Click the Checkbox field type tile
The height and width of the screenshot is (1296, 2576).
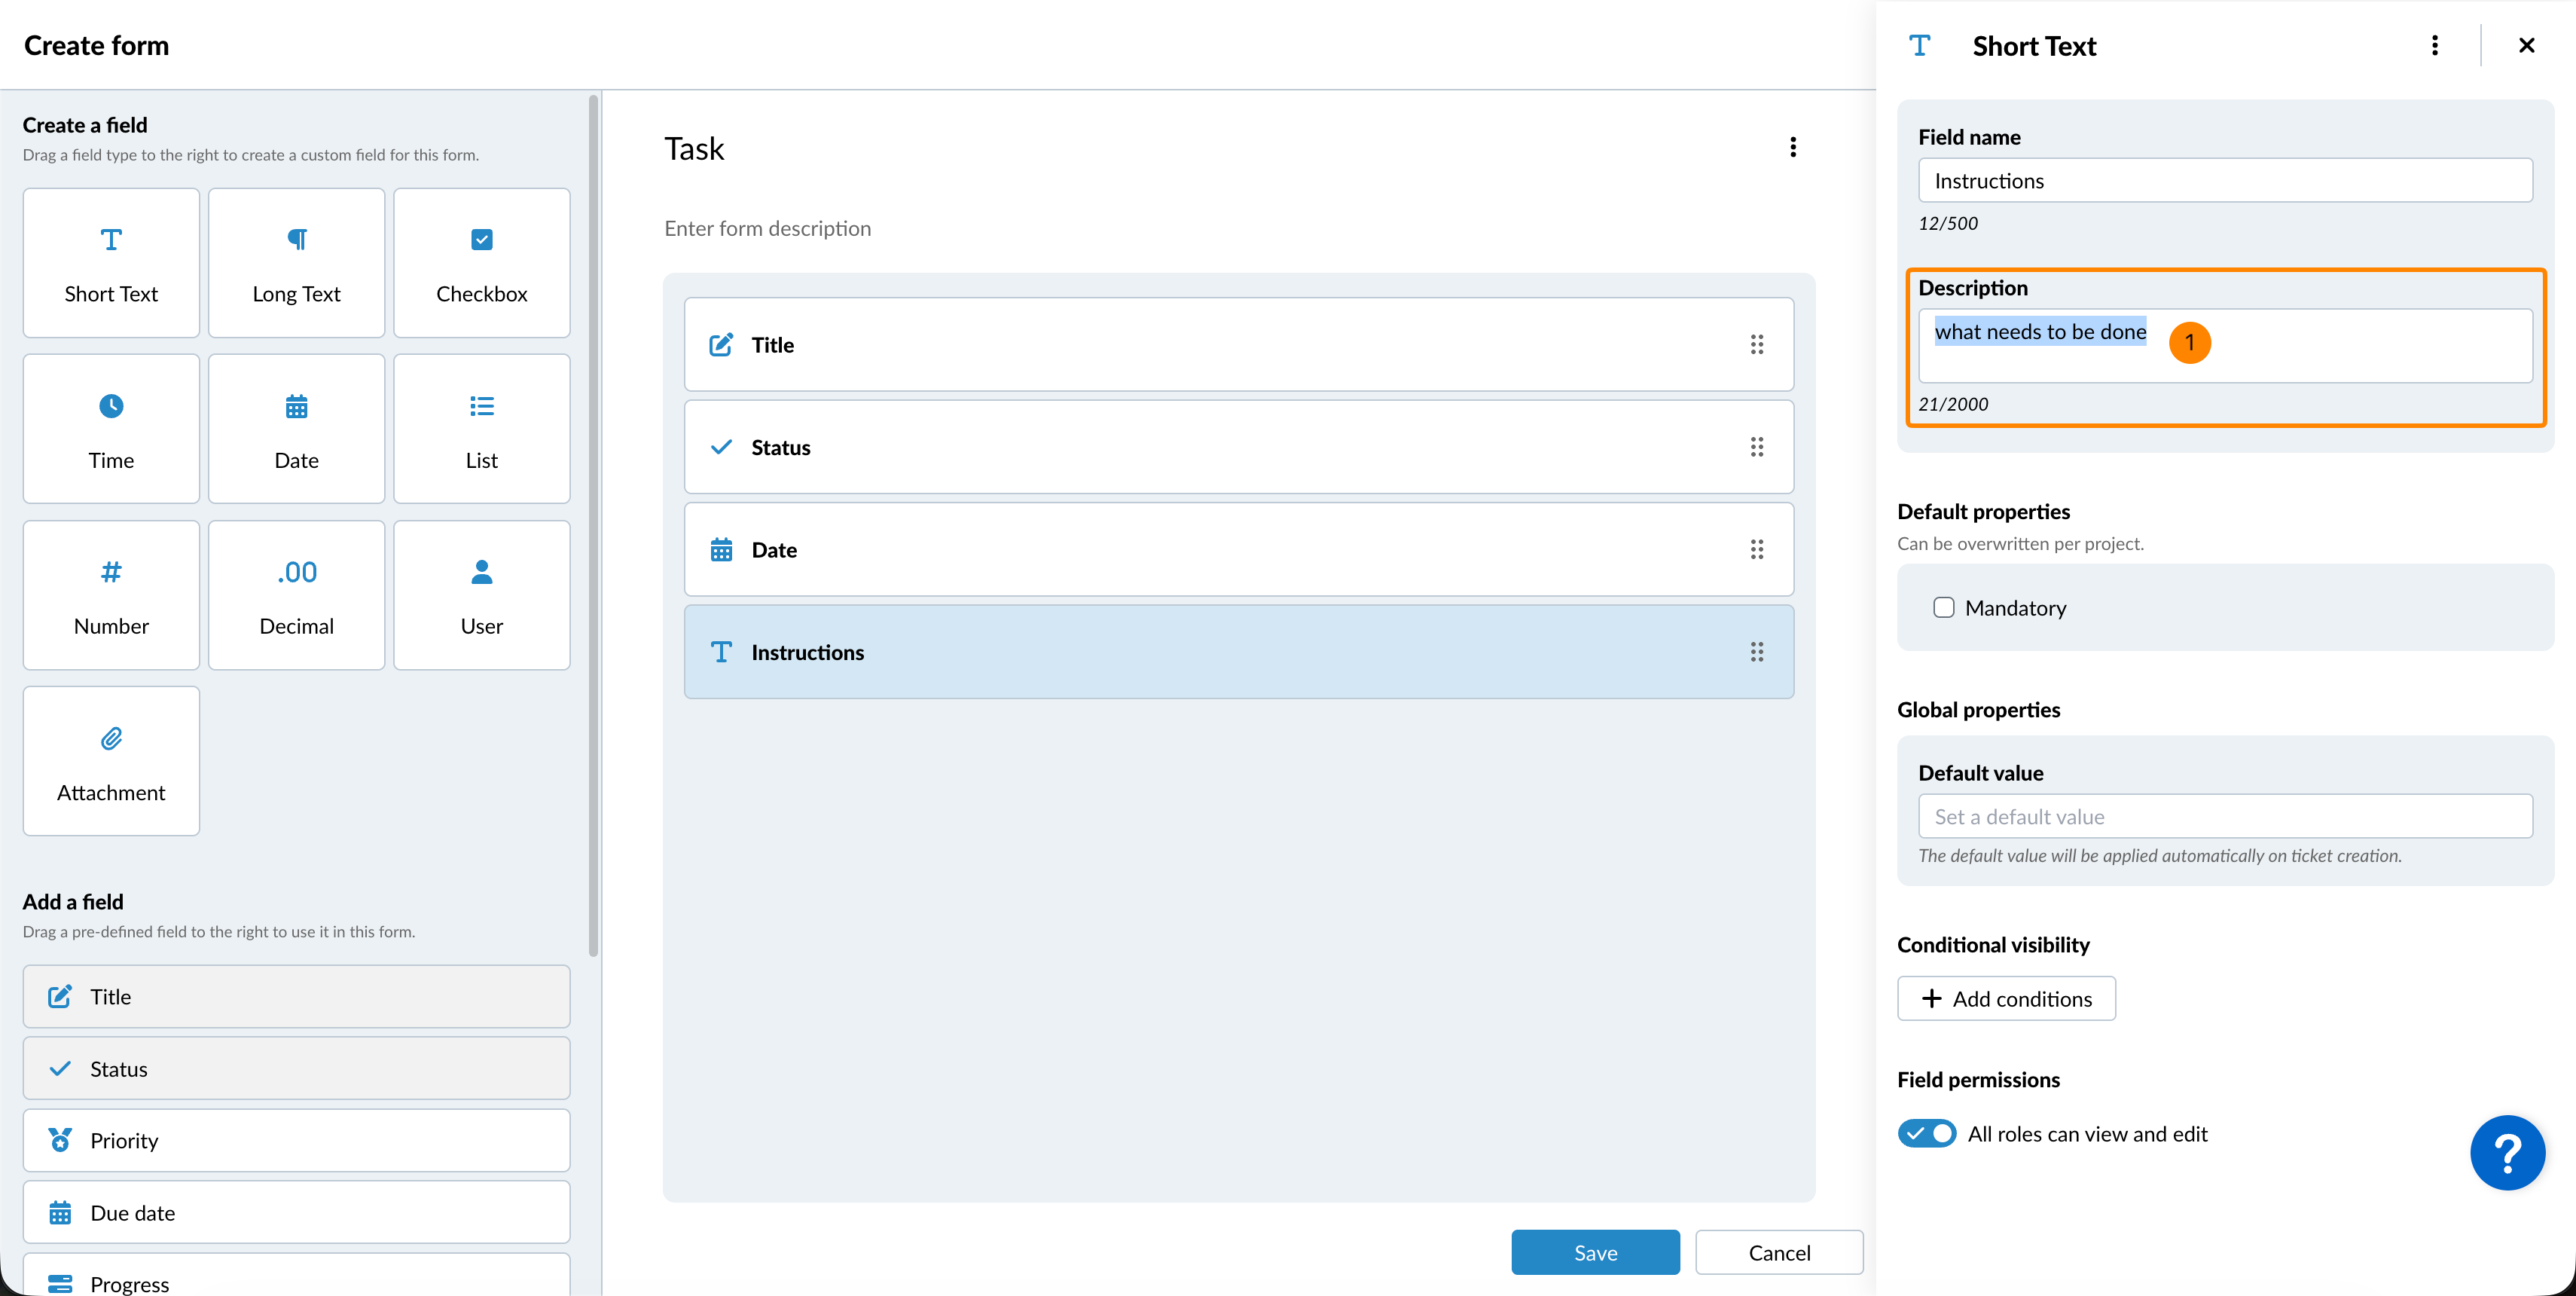481,263
